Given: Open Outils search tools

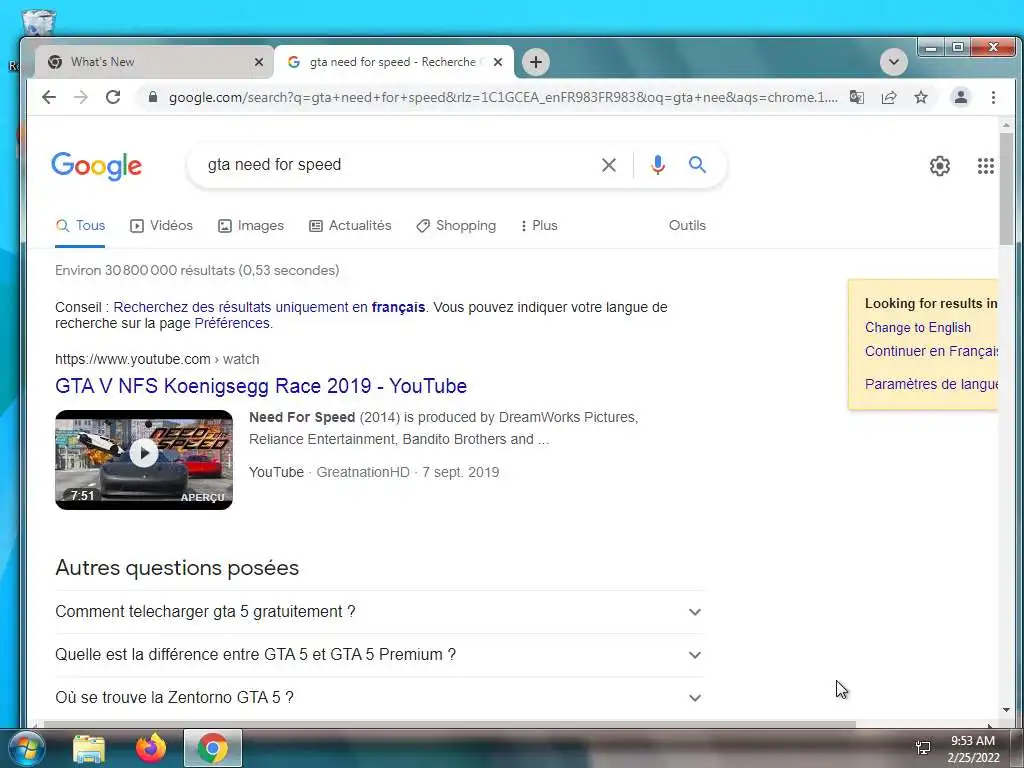Looking at the screenshot, I should point(687,225).
